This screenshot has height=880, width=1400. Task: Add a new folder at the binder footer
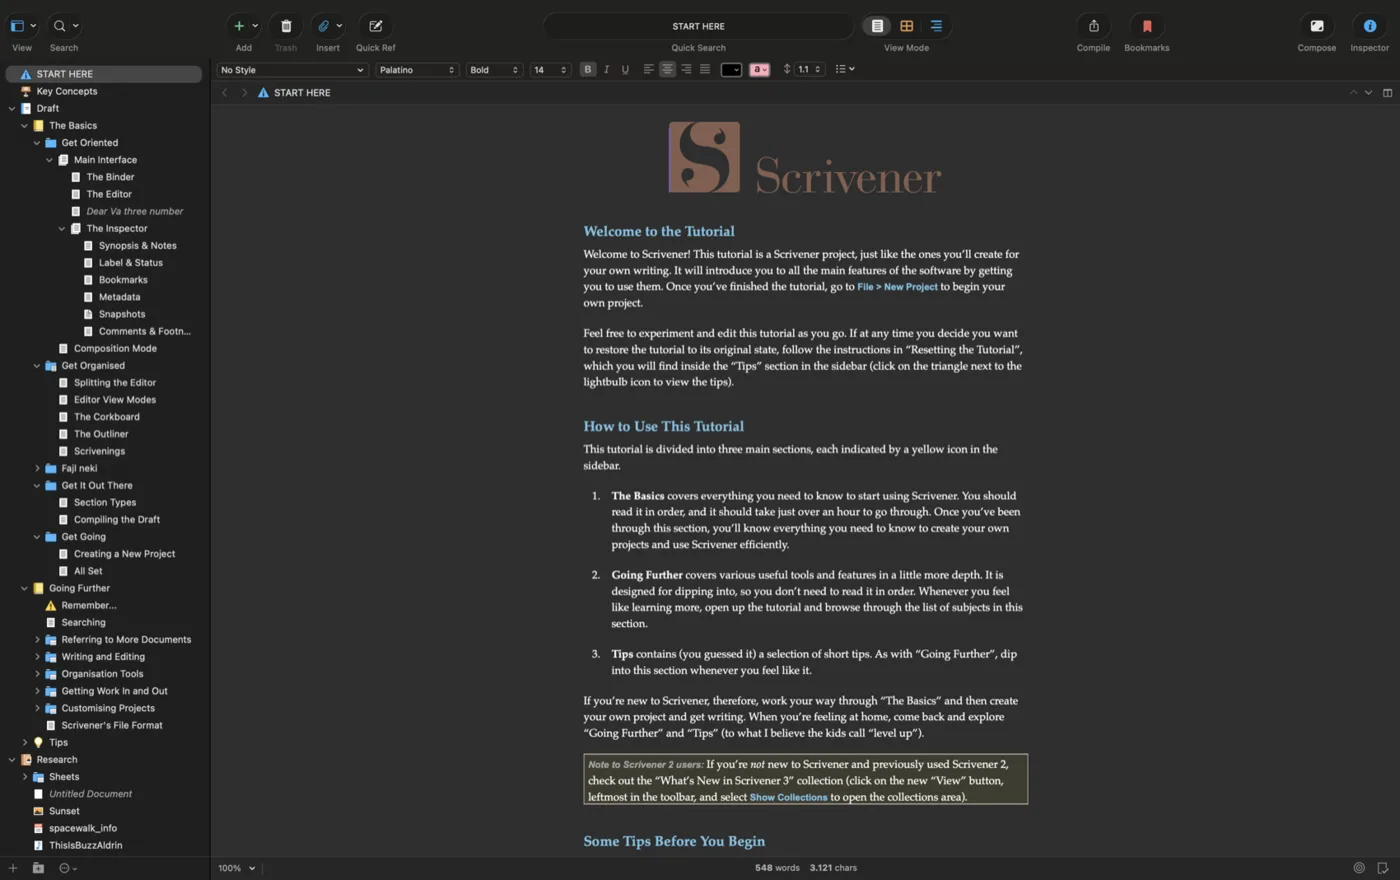(38, 868)
